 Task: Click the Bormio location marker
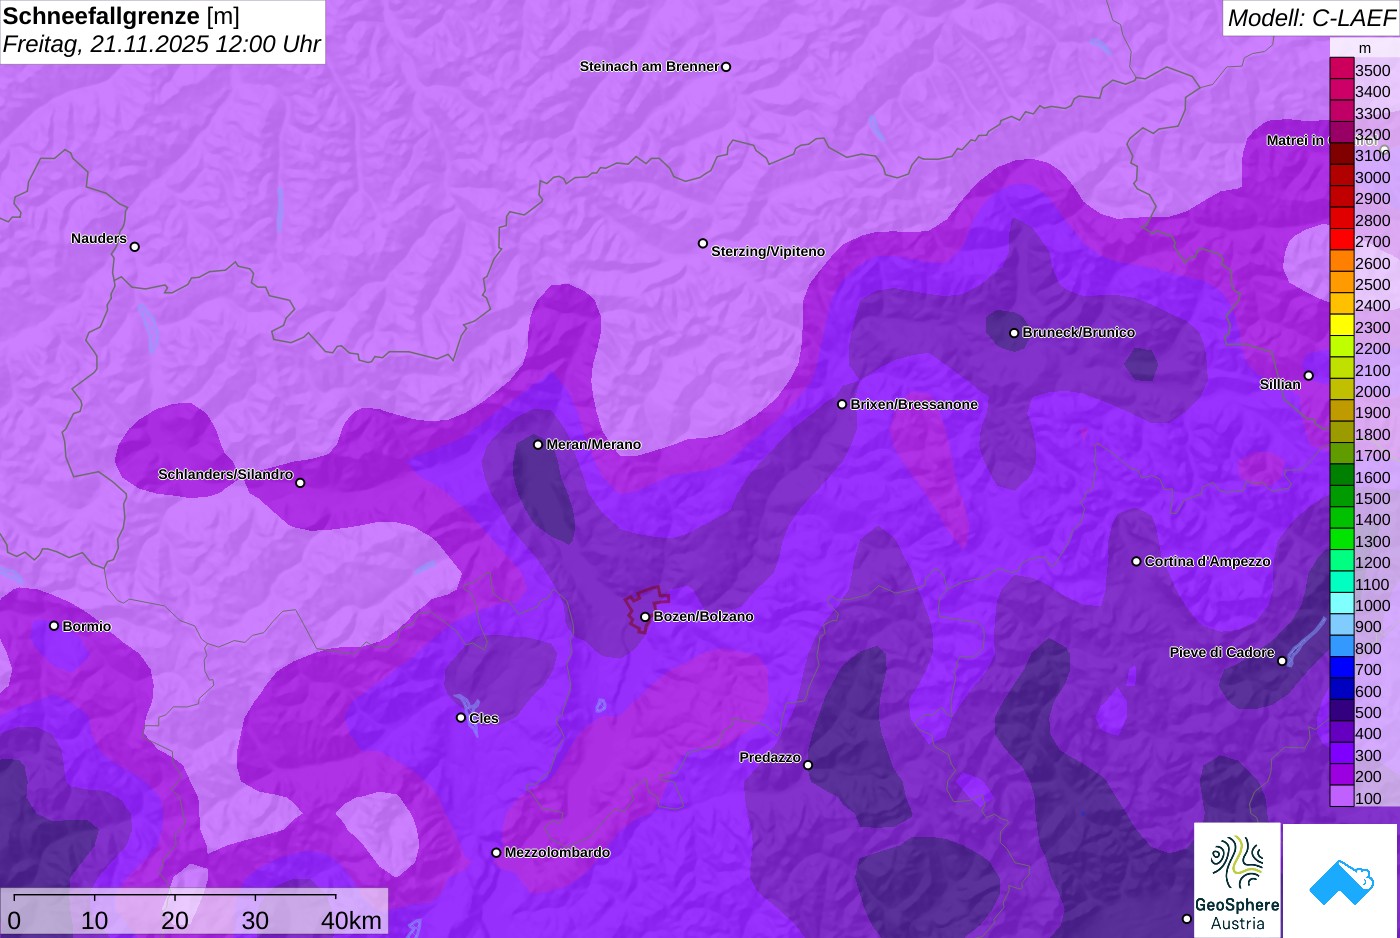pyautogui.click(x=54, y=626)
